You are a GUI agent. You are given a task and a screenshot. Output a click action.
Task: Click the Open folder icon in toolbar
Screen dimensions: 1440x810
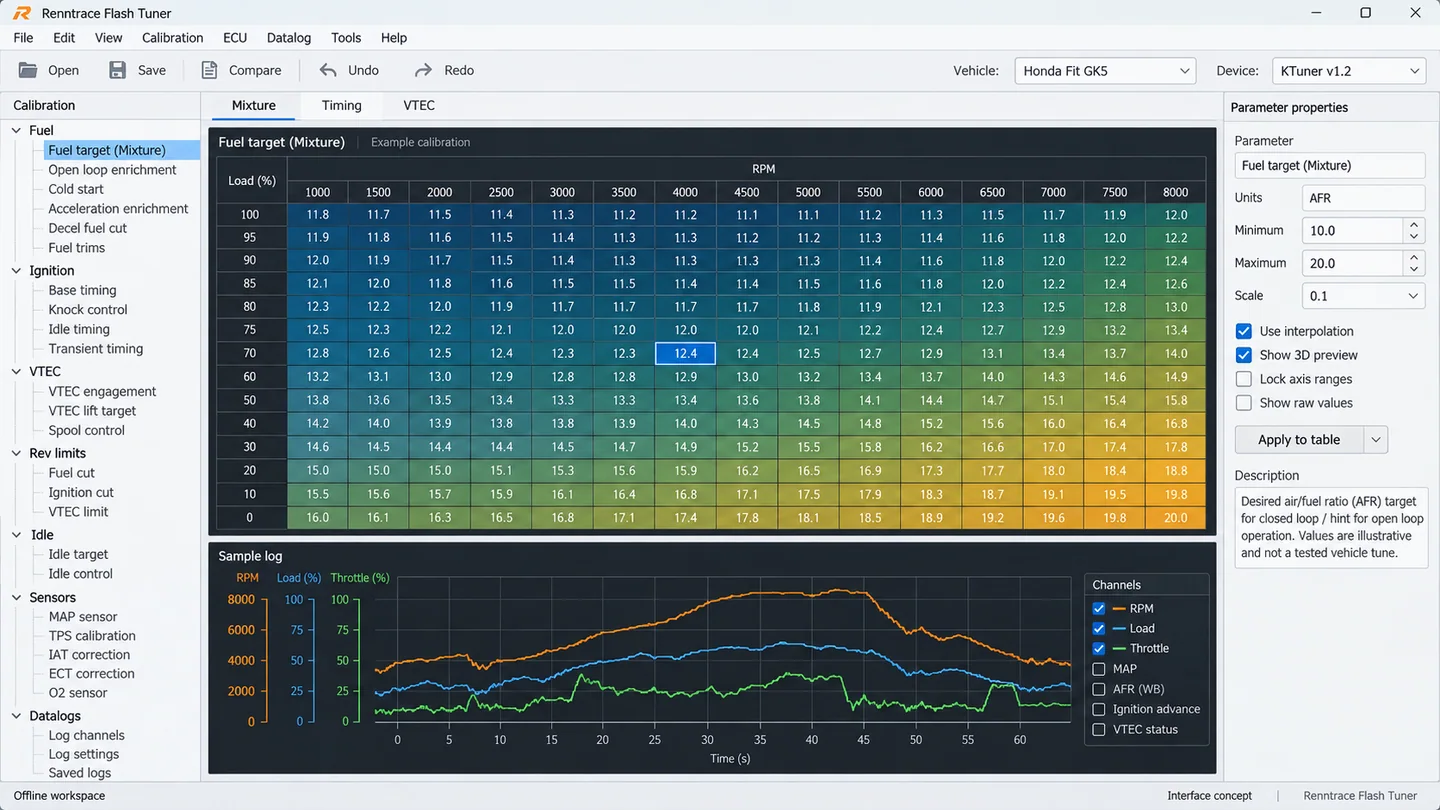click(x=28, y=70)
